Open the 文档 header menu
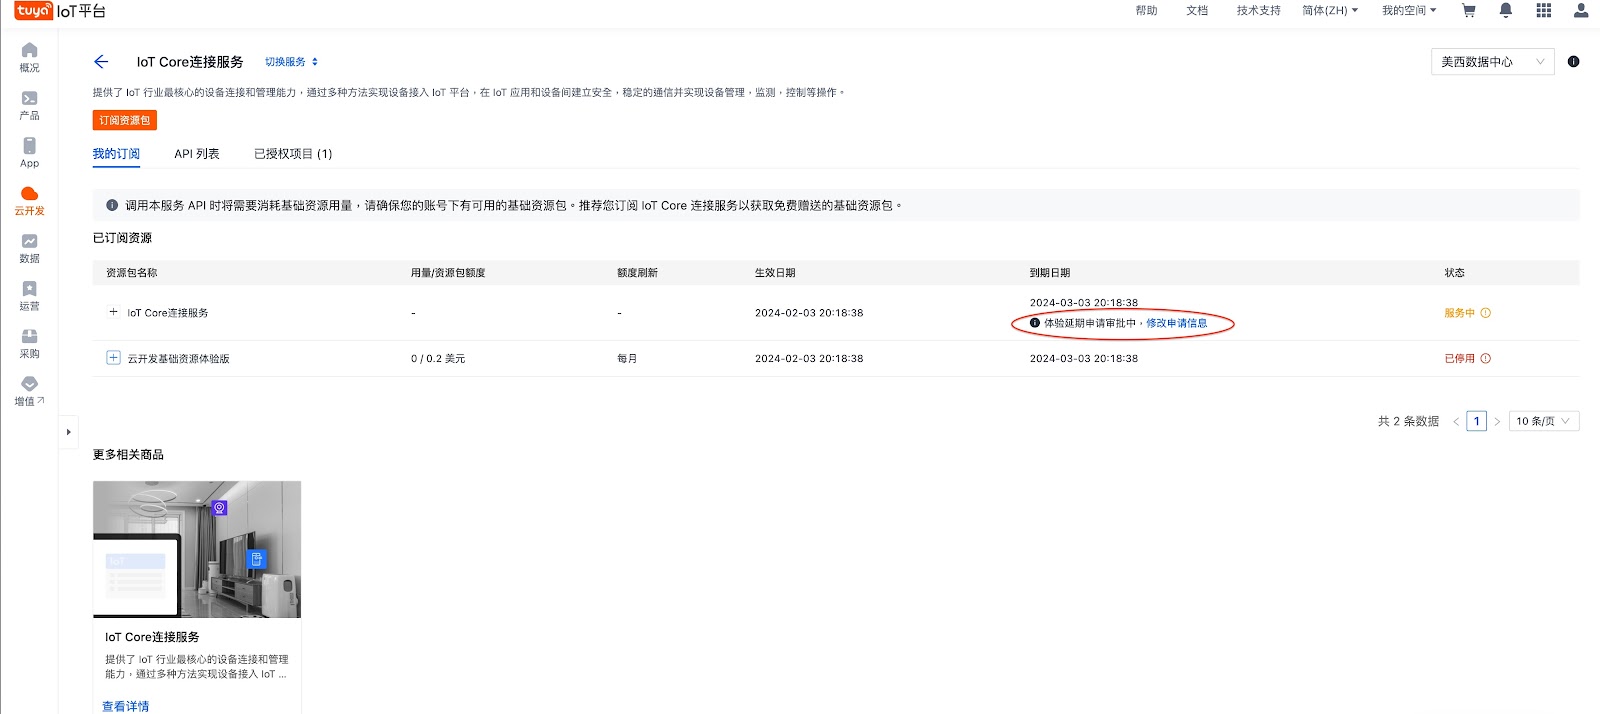The width and height of the screenshot is (1600, 714). 1197,11
